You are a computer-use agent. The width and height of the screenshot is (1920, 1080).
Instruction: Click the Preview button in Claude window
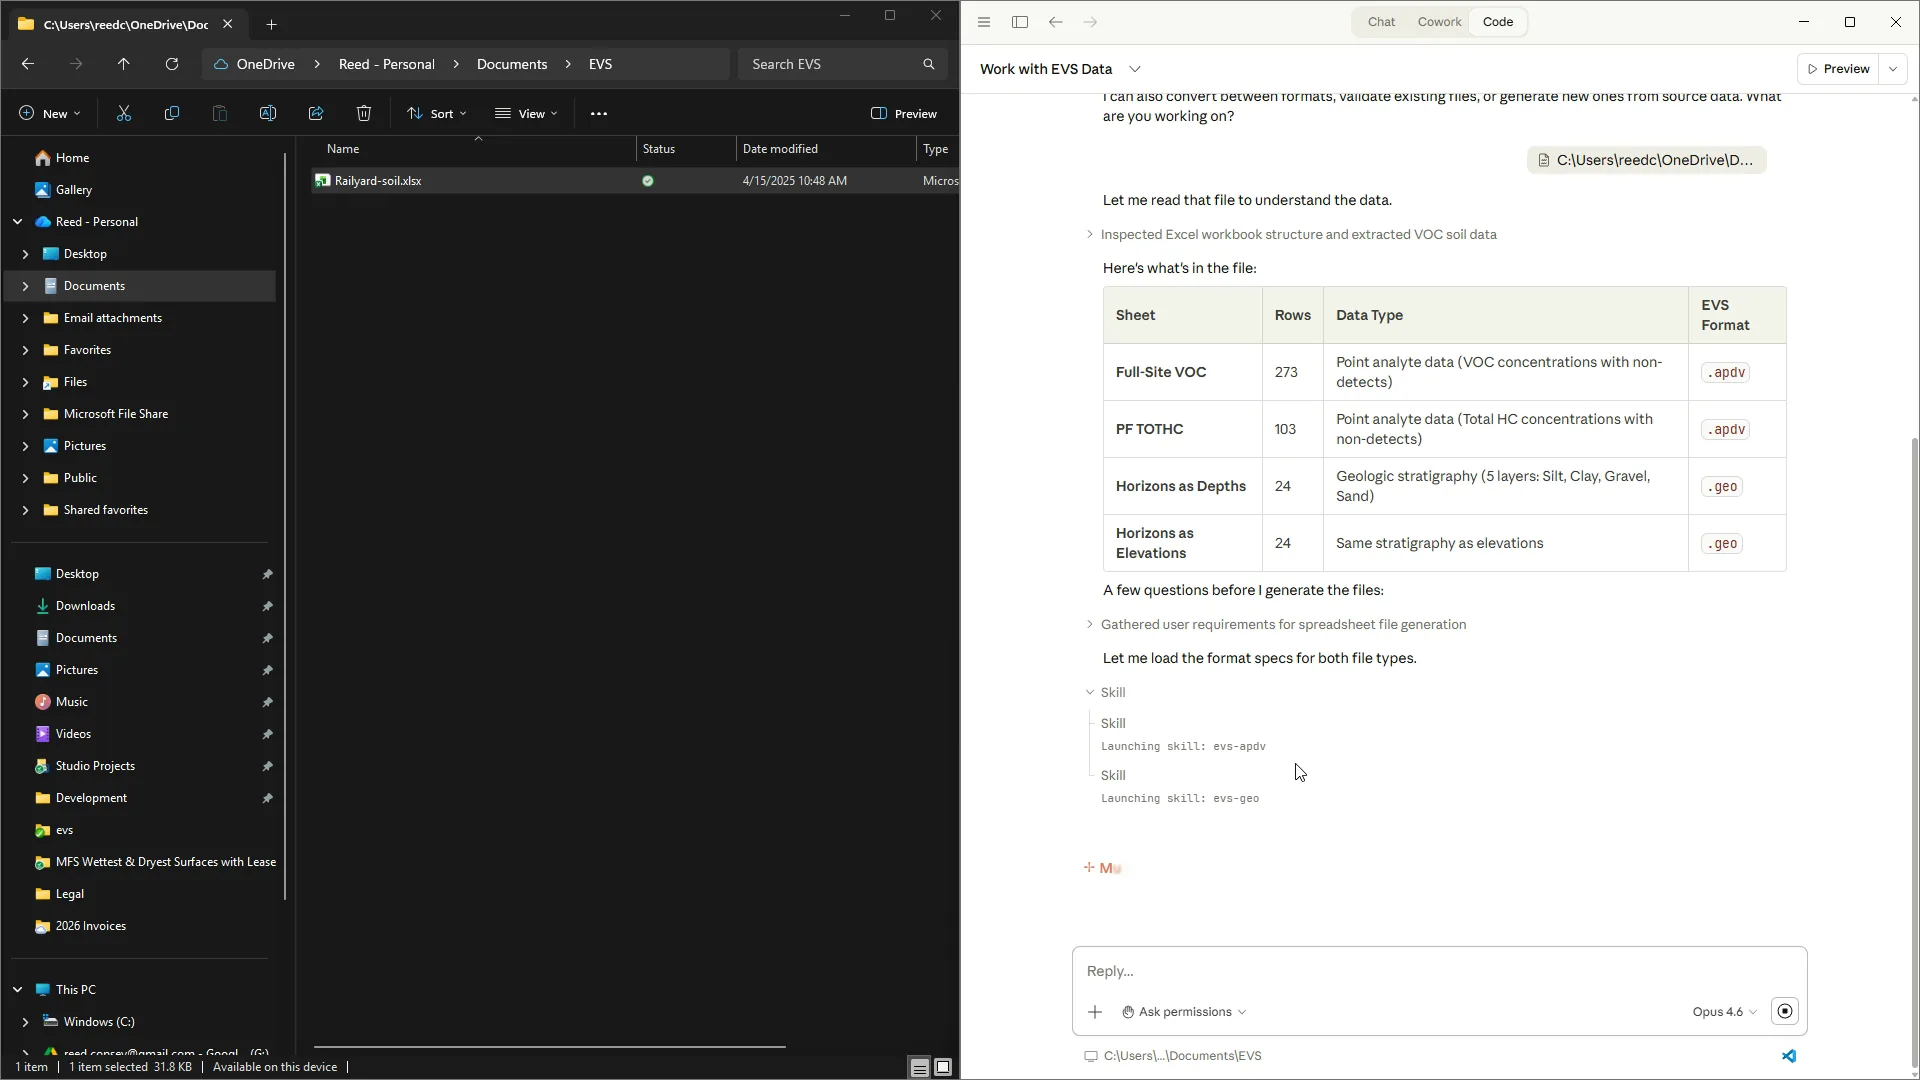1838,69
